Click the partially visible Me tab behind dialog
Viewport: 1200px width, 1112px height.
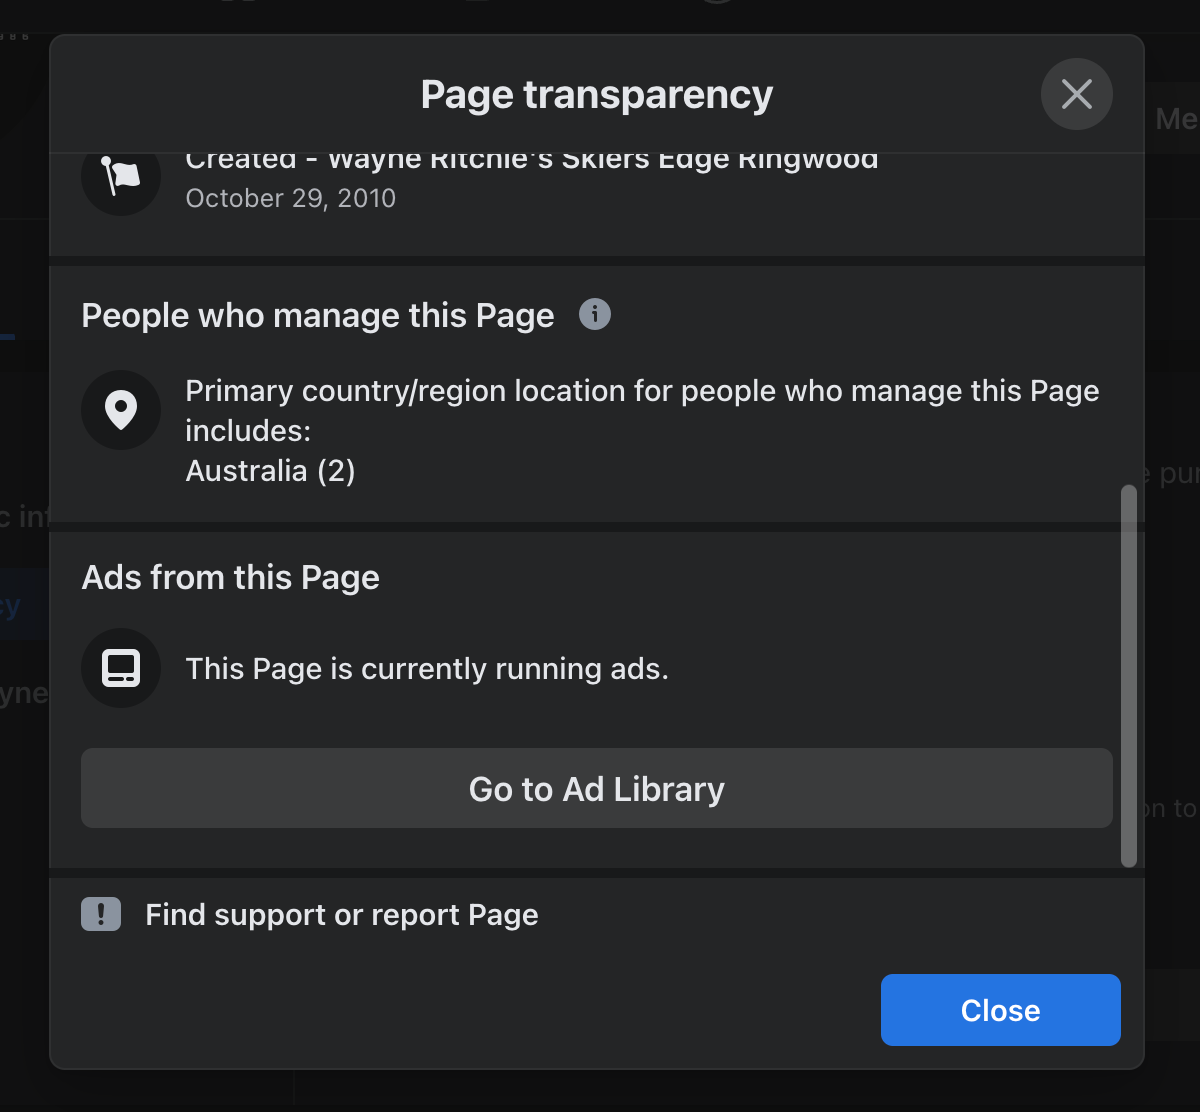point(1175,120)
